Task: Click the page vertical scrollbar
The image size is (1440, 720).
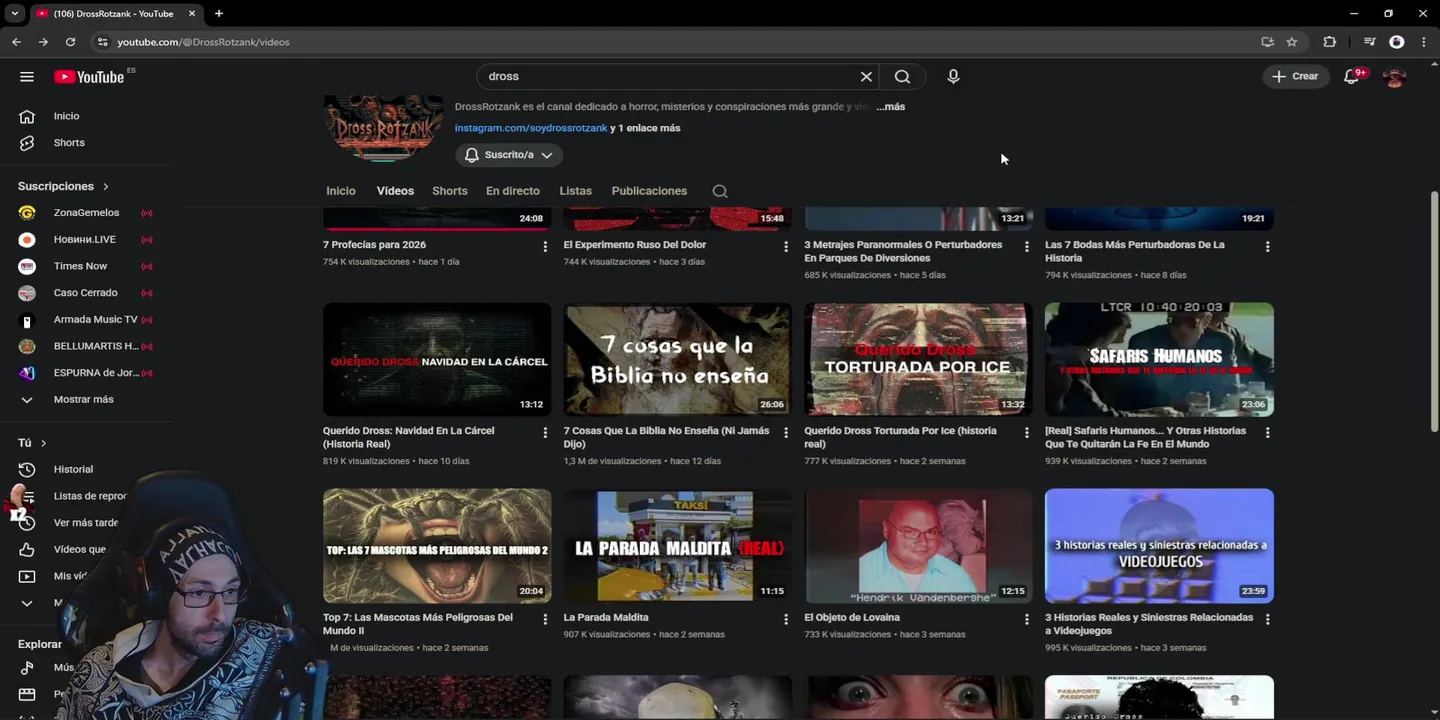Action: pos(1435,311)
